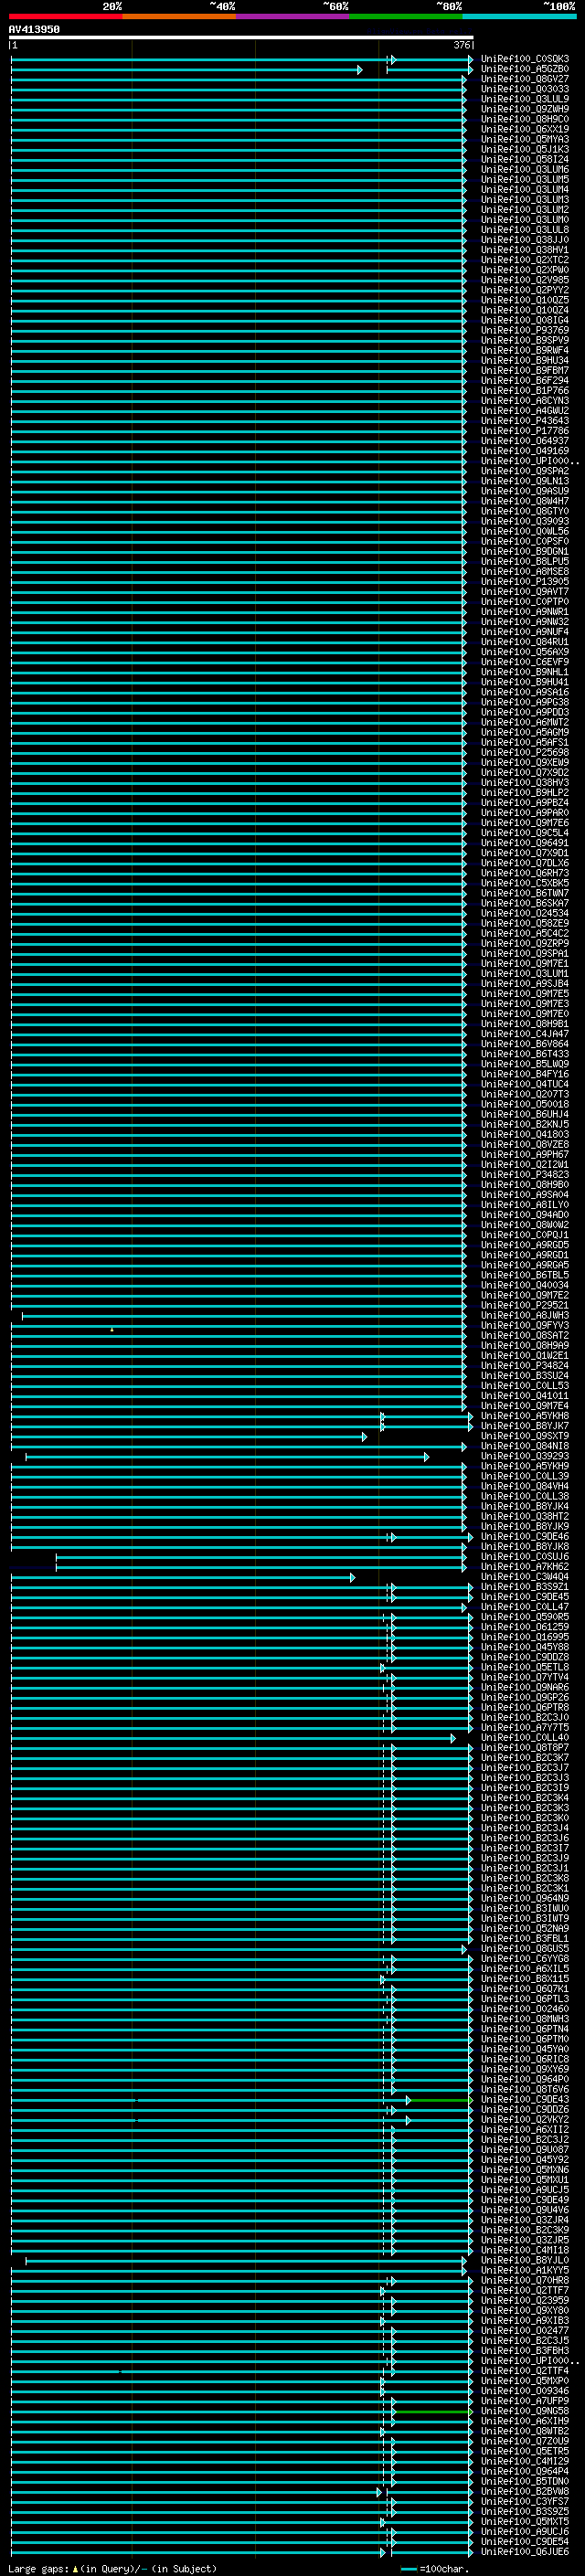This screenshot has height=2576, width=585.
Task: Select hit label UniRef100_C0LL40
Action: (525, 1738)
